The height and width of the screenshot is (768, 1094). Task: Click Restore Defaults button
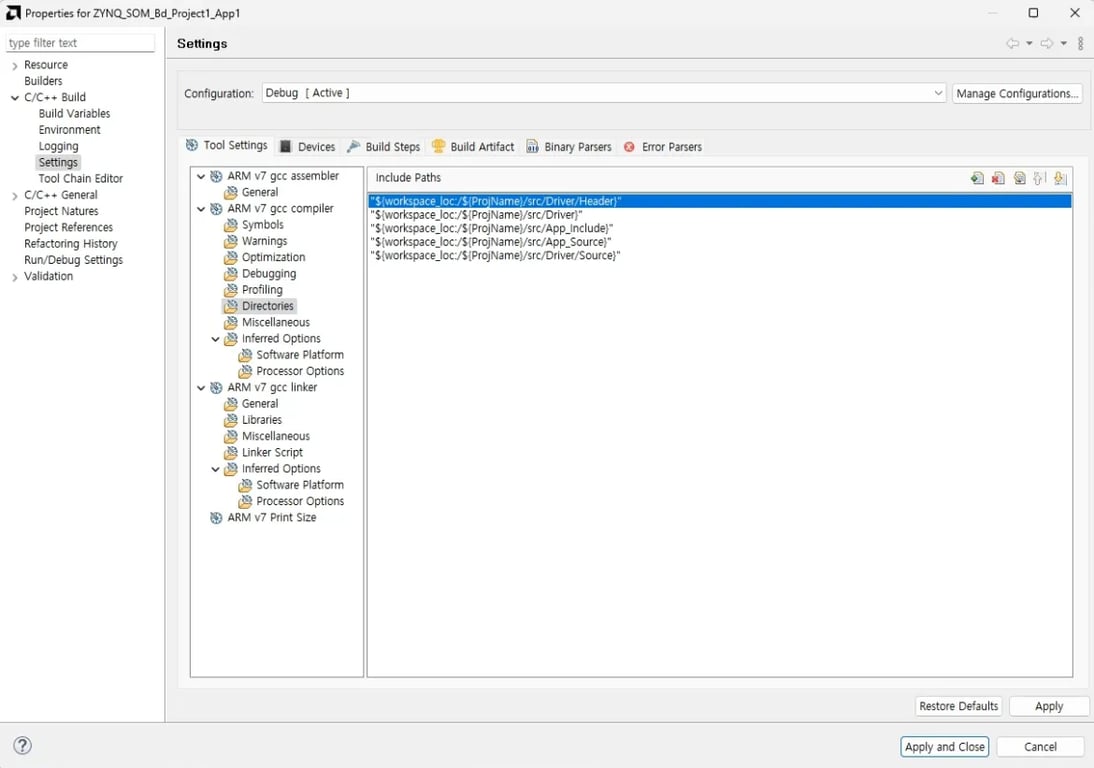coord(959,706)
